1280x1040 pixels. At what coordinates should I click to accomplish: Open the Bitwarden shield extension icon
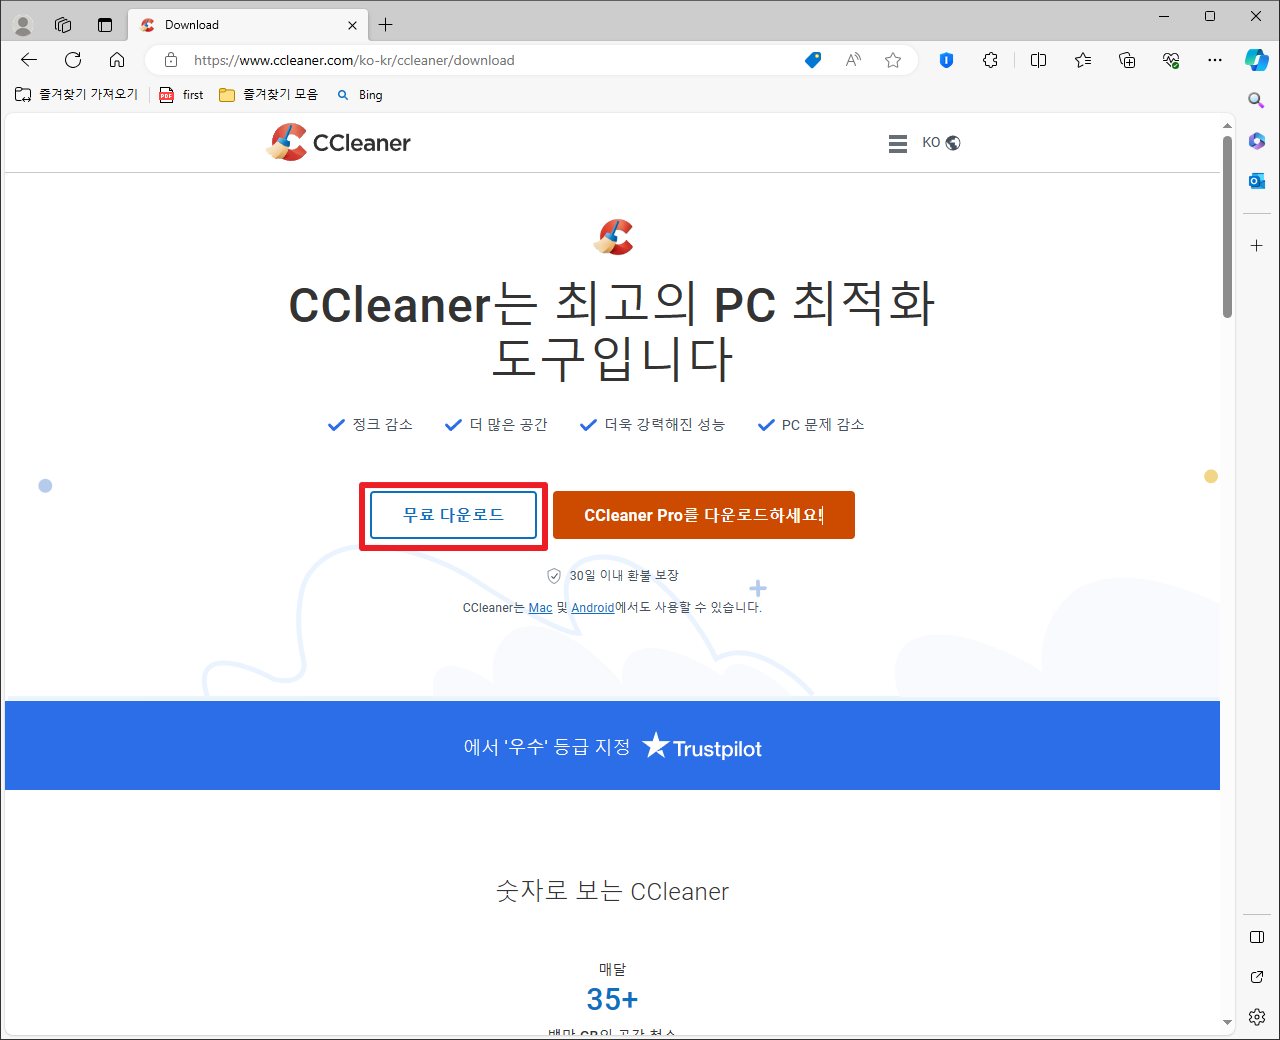point(946,60)
